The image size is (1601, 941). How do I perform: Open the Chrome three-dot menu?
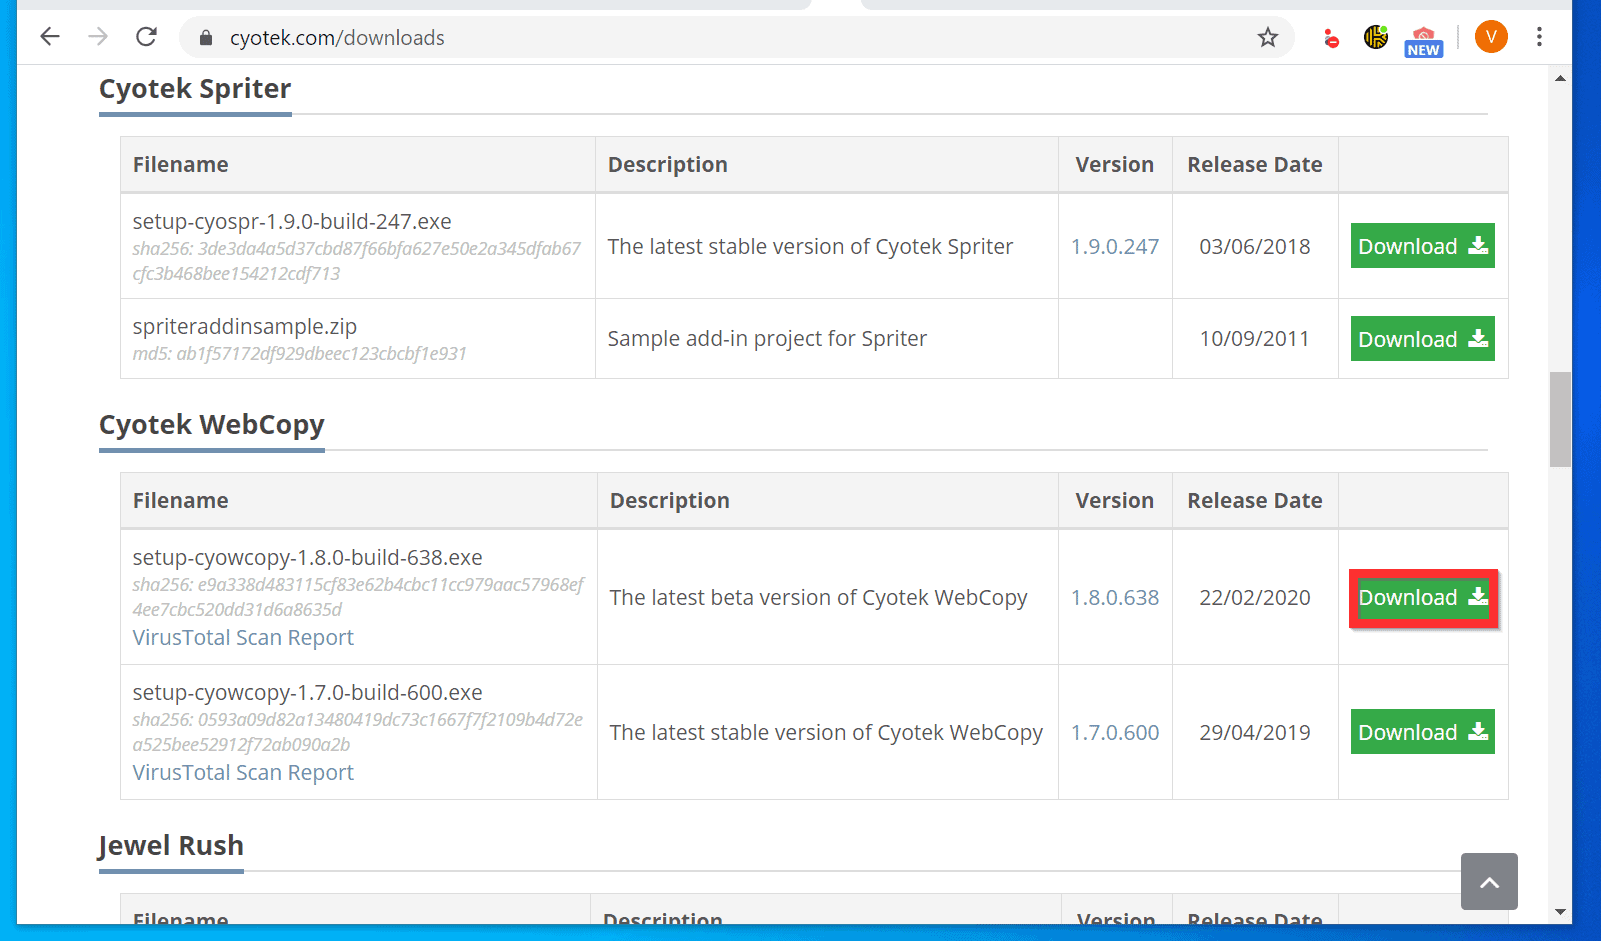coord(1539,37)
